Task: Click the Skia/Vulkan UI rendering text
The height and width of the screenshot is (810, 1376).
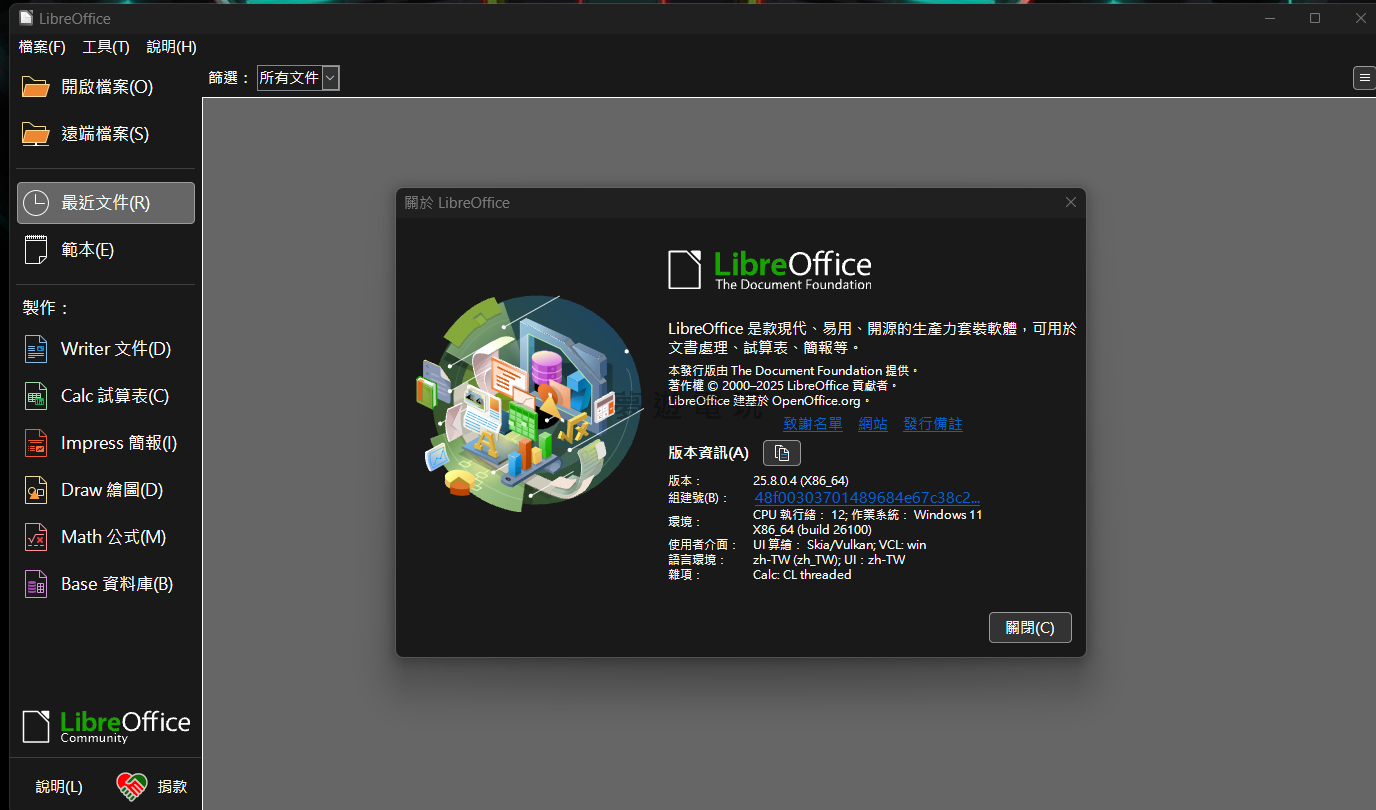Action: tap(840, 545)
